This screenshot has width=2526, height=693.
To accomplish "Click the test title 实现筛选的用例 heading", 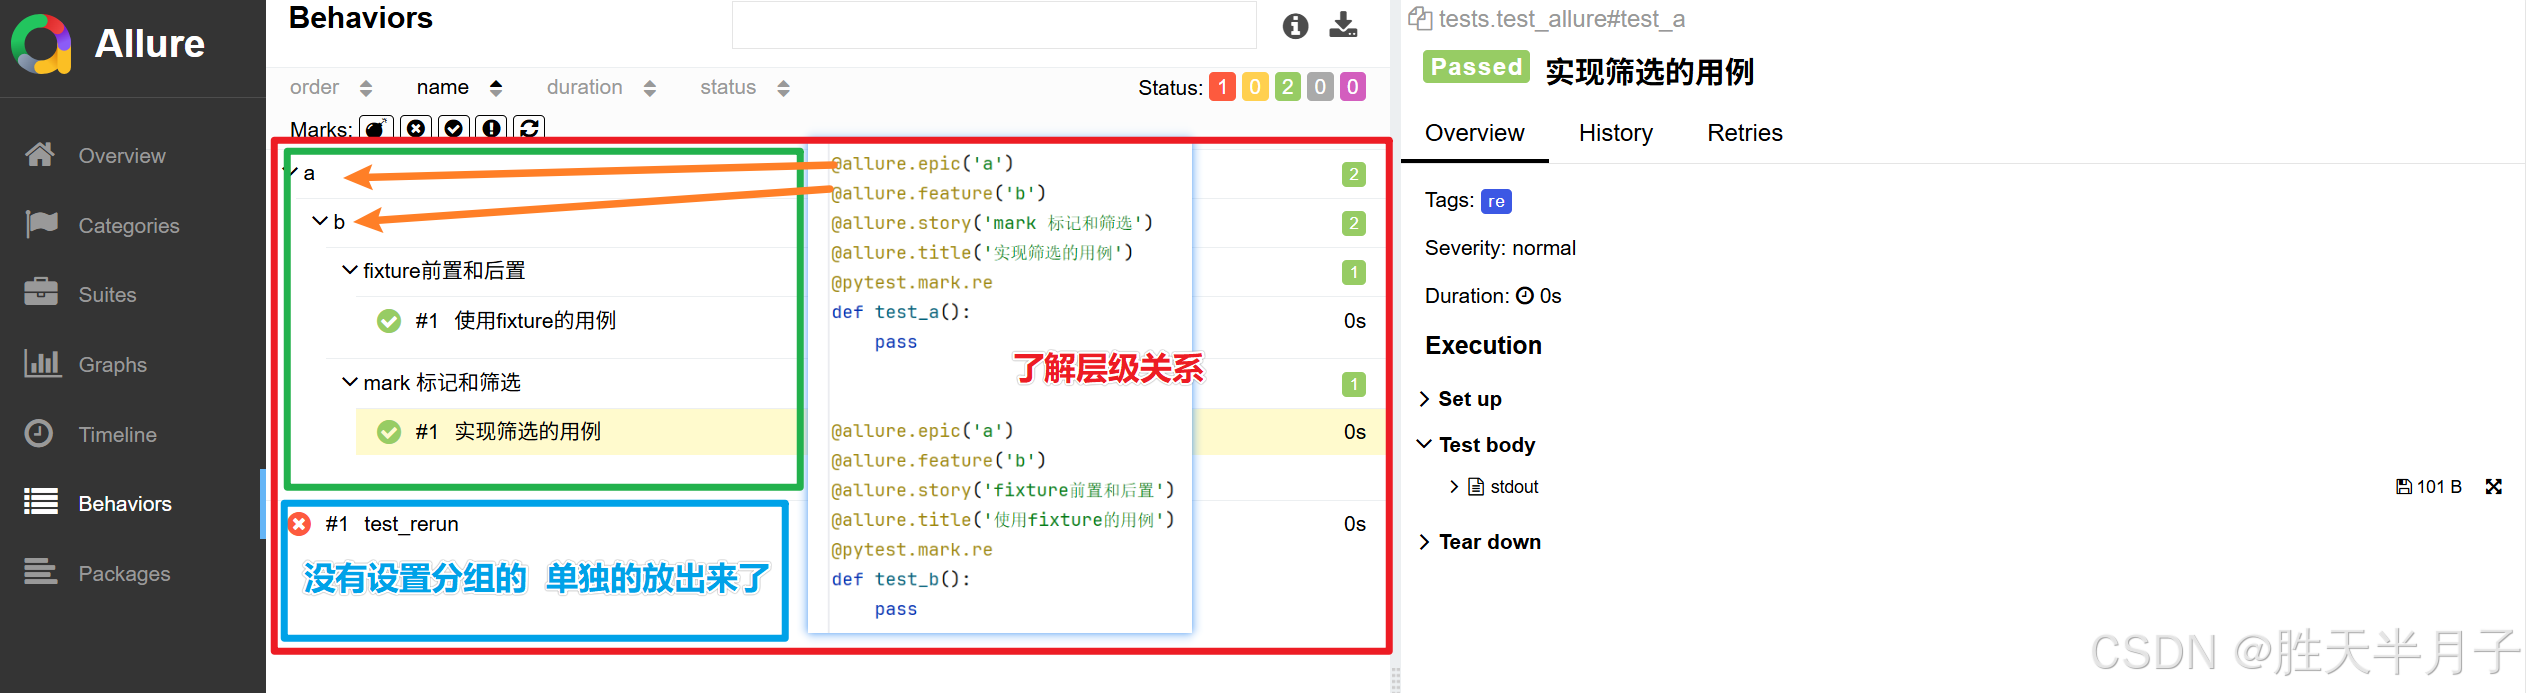I will click(1650, 72).
